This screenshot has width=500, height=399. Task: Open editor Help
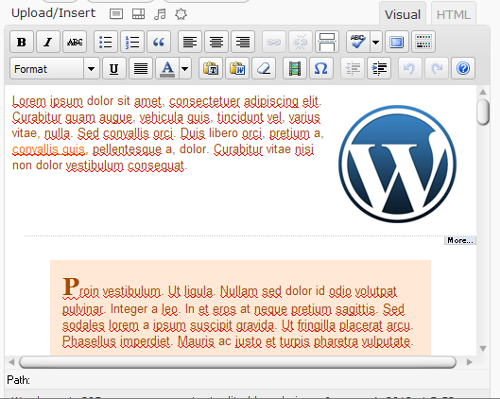463,69
